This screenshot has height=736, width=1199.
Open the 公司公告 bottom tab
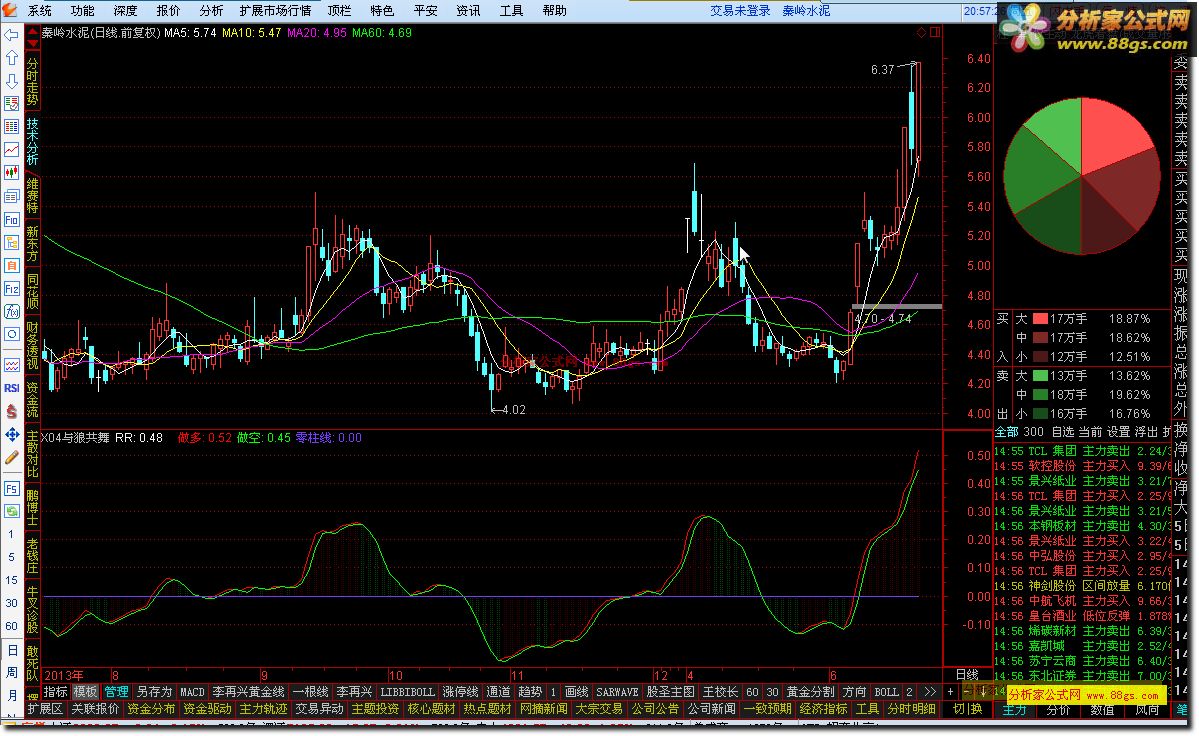[655, 709]
